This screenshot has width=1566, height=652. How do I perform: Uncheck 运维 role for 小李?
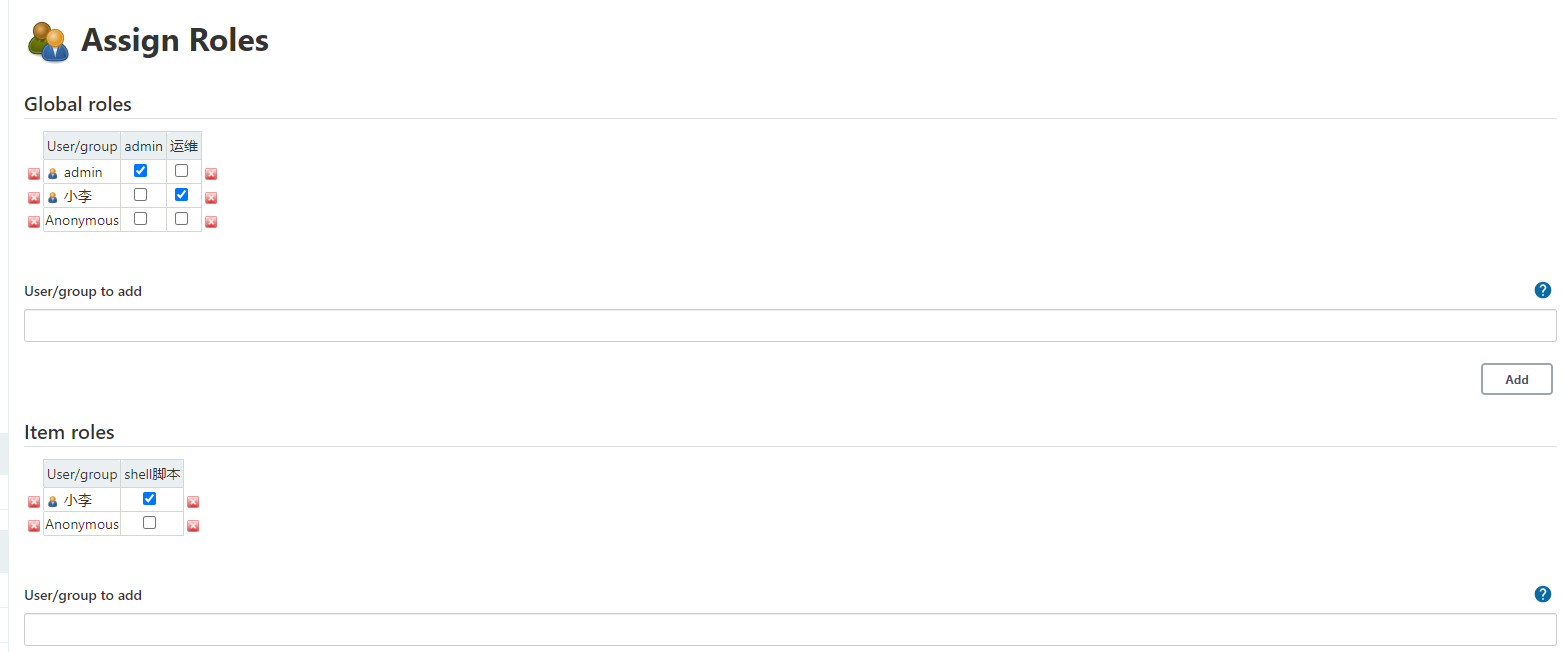182,195
